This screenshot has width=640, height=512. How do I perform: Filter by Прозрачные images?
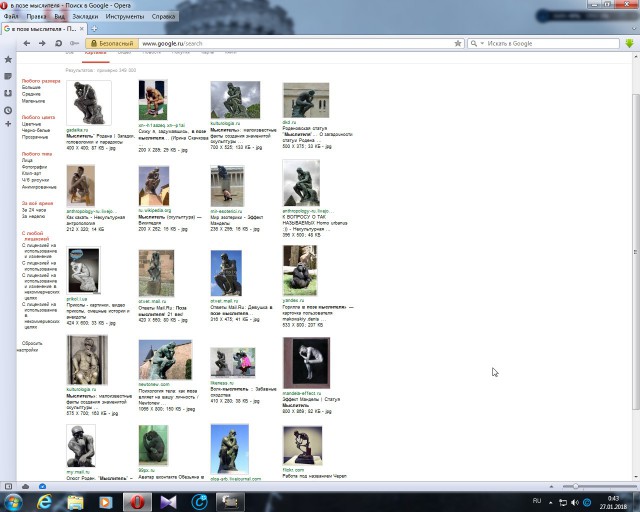[x=35, y=137]
